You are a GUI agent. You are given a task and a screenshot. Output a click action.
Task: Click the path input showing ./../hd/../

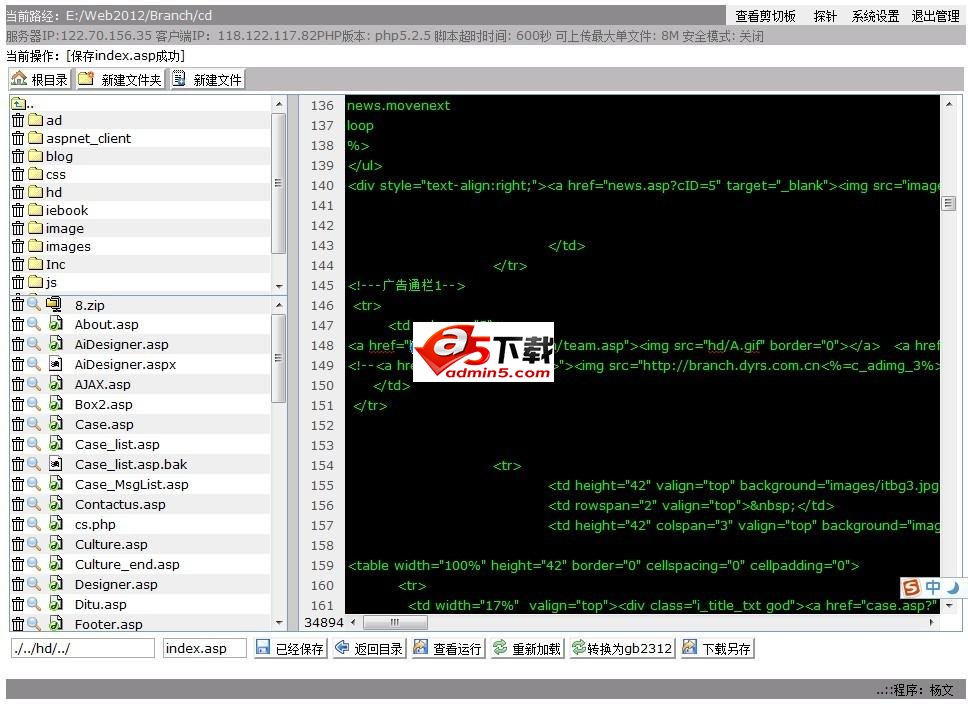click(83, 647)
